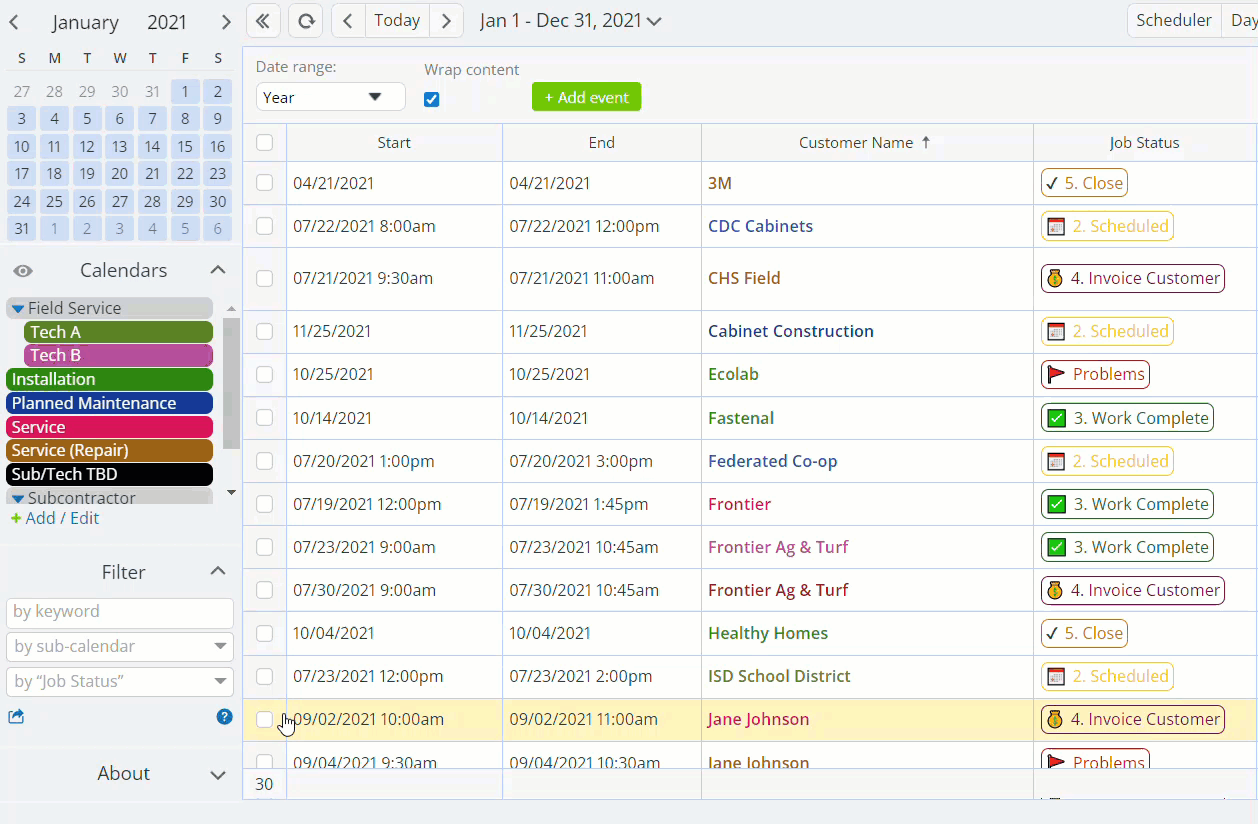Show previous month in mini calendar

pyautogui.click(x=14, y=22)
